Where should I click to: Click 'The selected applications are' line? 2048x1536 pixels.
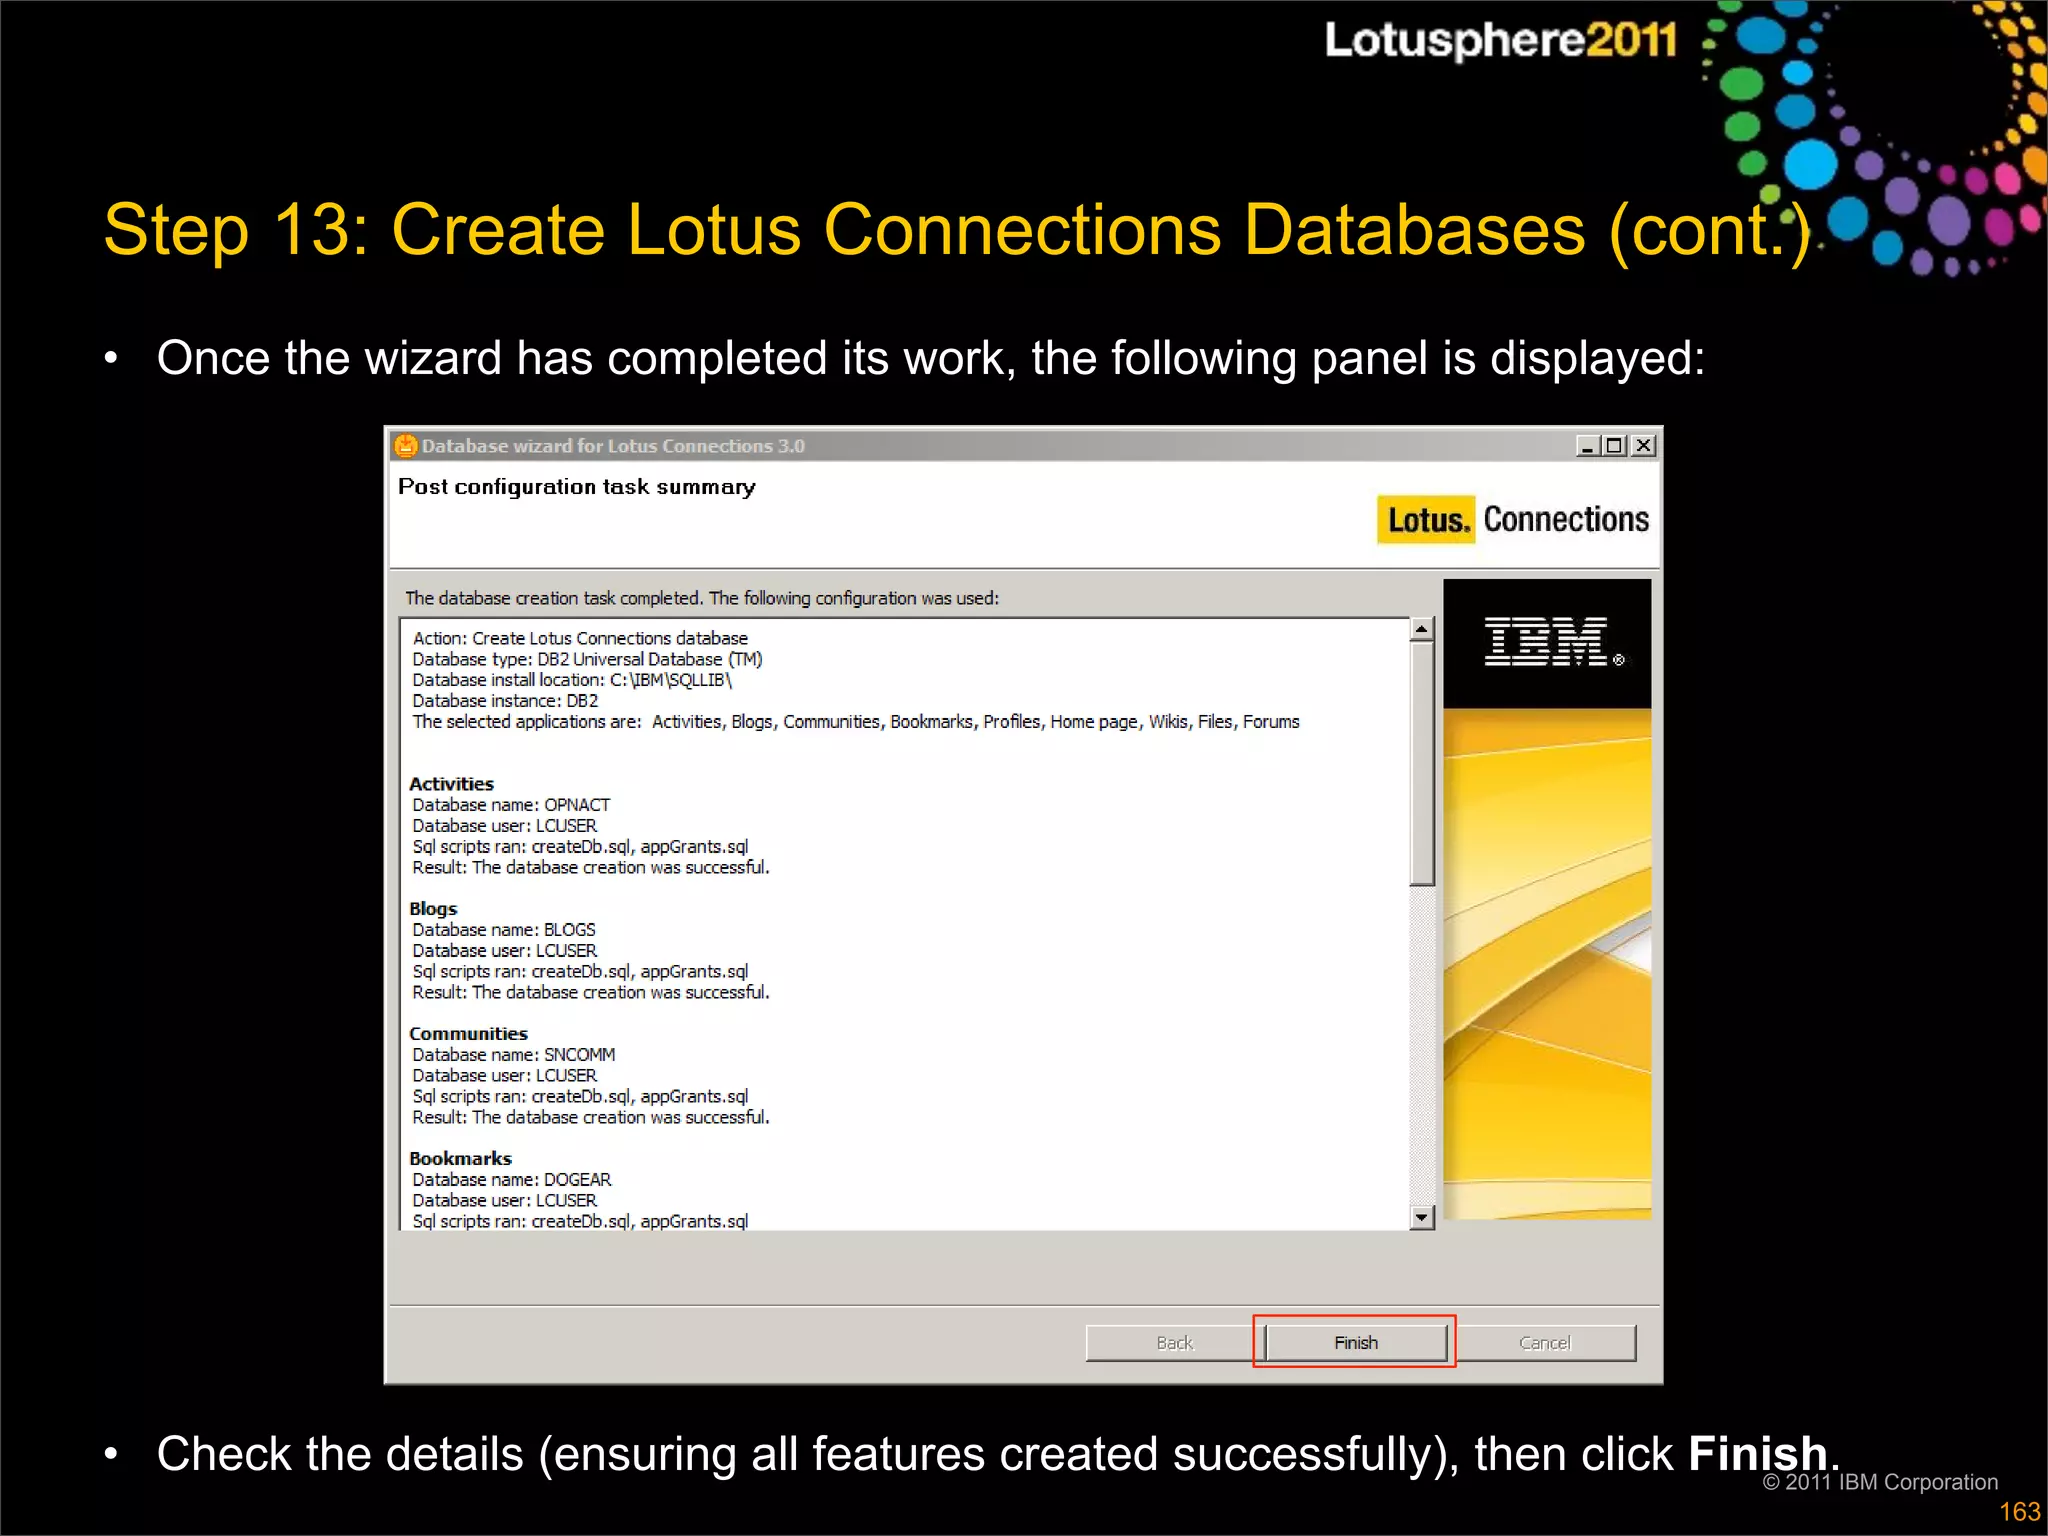856,722
